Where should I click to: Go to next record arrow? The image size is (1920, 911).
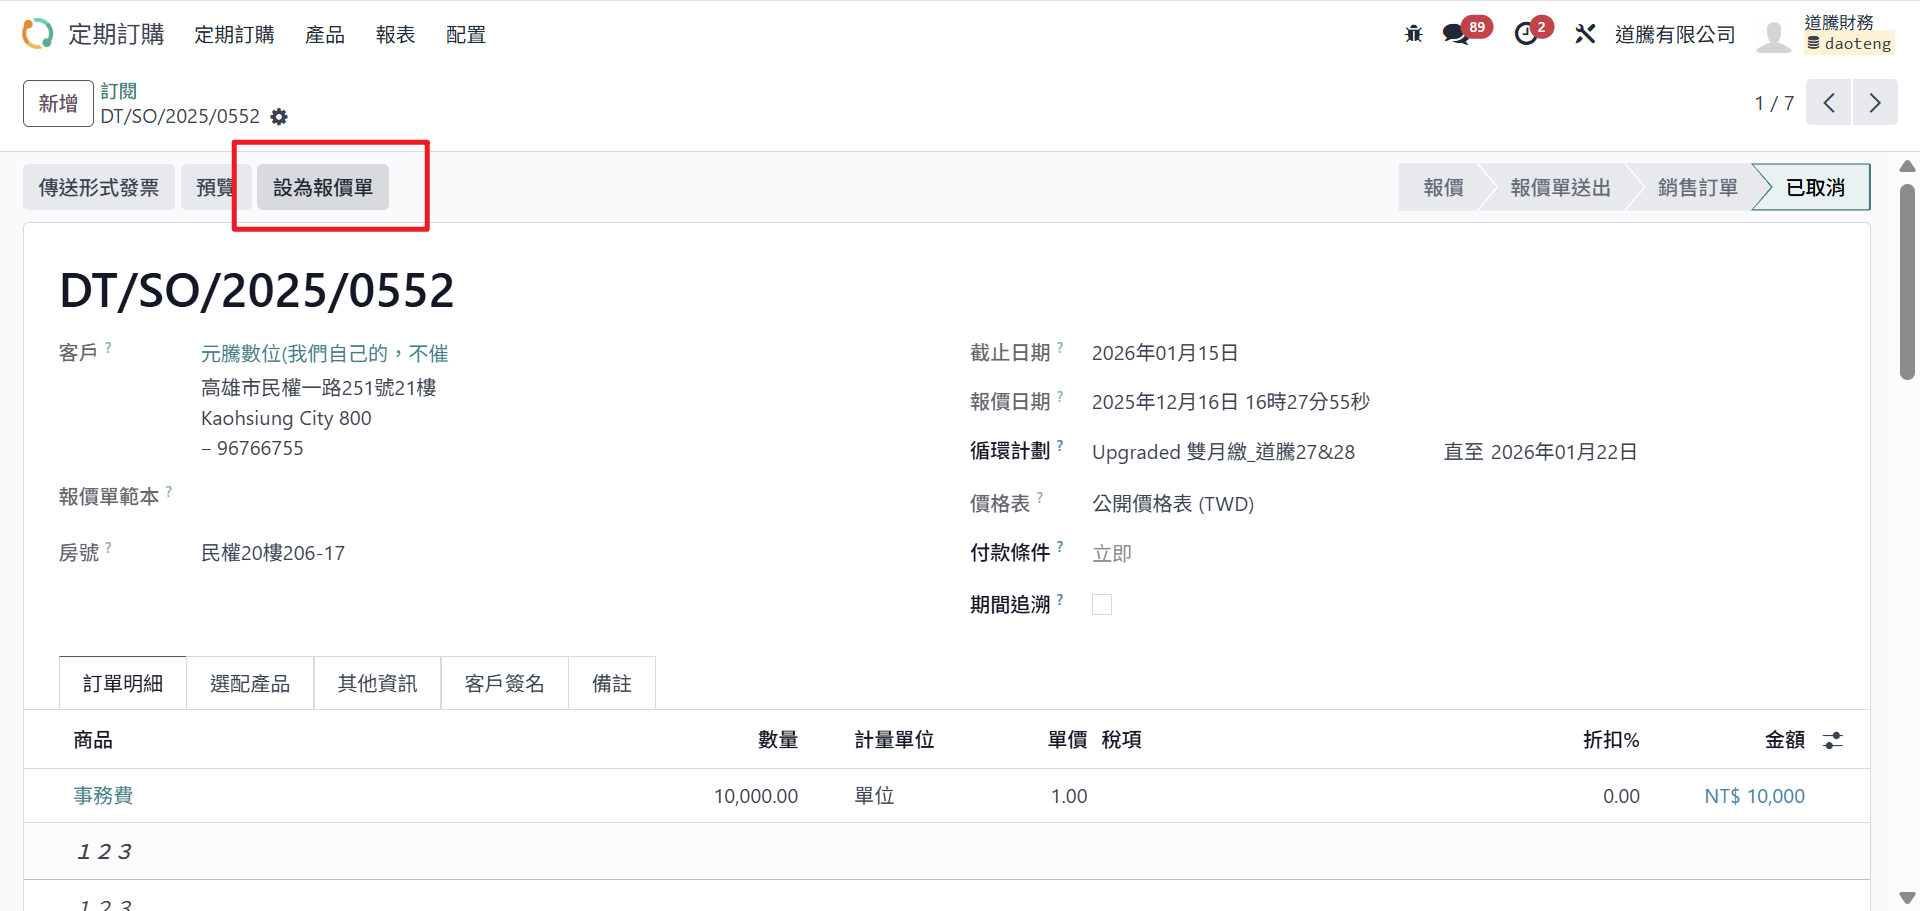[1875, 103]
